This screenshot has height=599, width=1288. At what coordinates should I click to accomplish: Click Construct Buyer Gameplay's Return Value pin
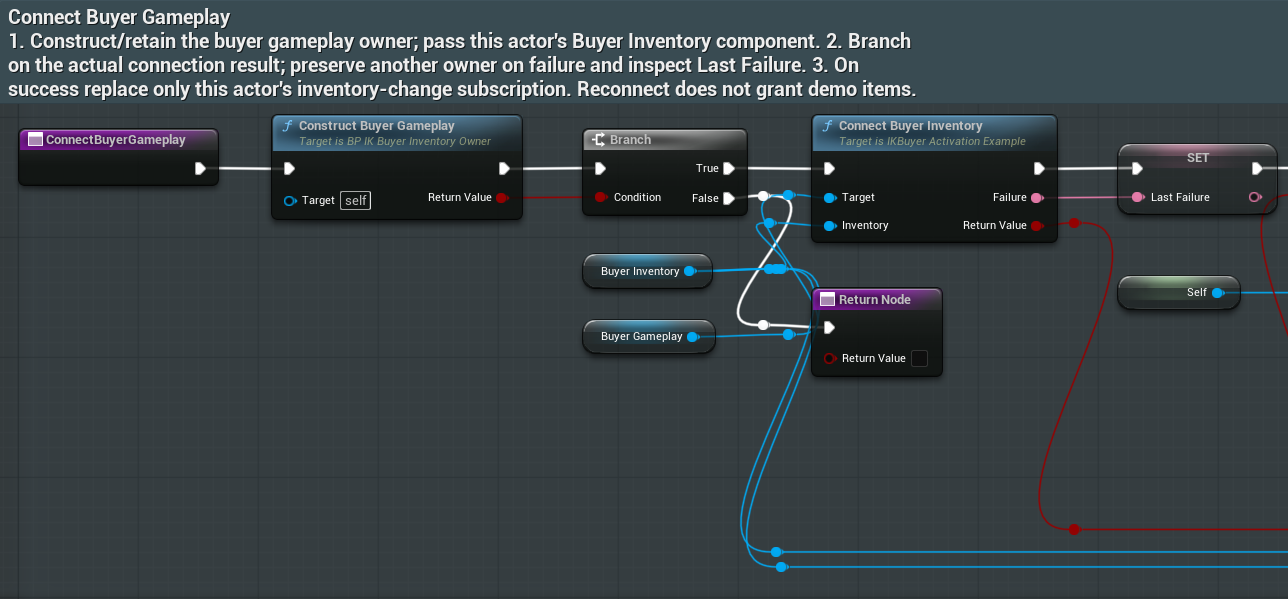click(x=502, y=197)
